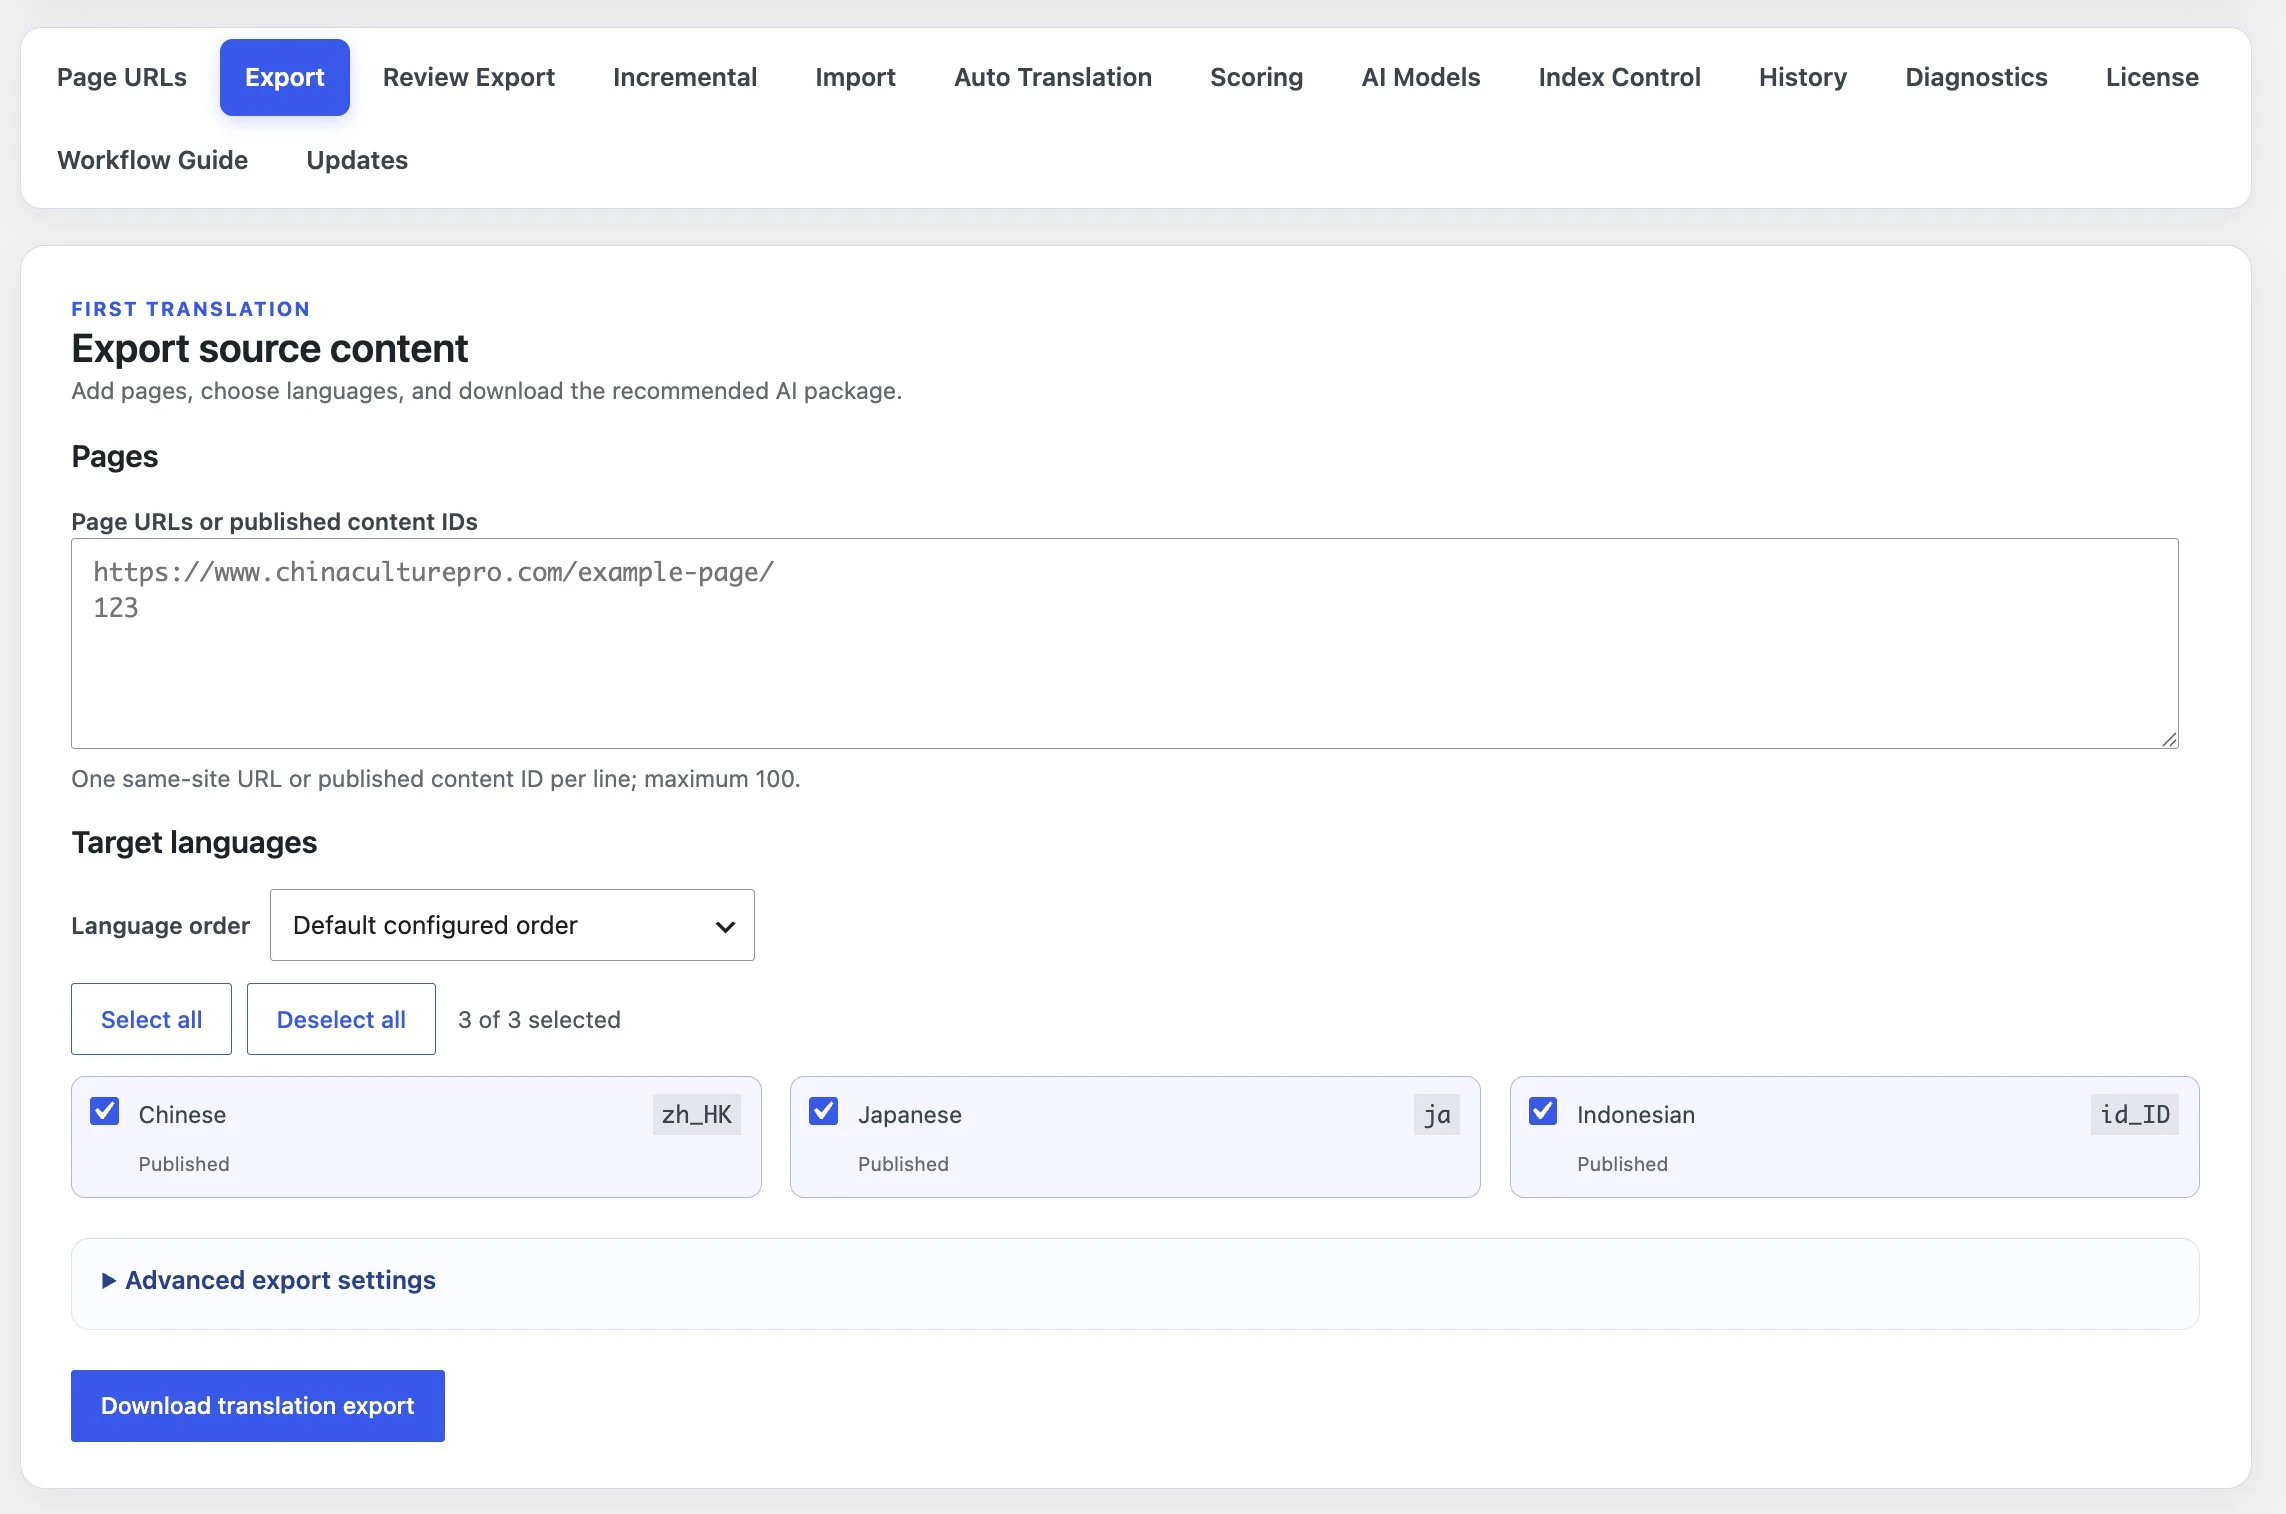Click the zh_HK locale code badge
This screenshot has height=1514, width=2286.
[696, 1115]
